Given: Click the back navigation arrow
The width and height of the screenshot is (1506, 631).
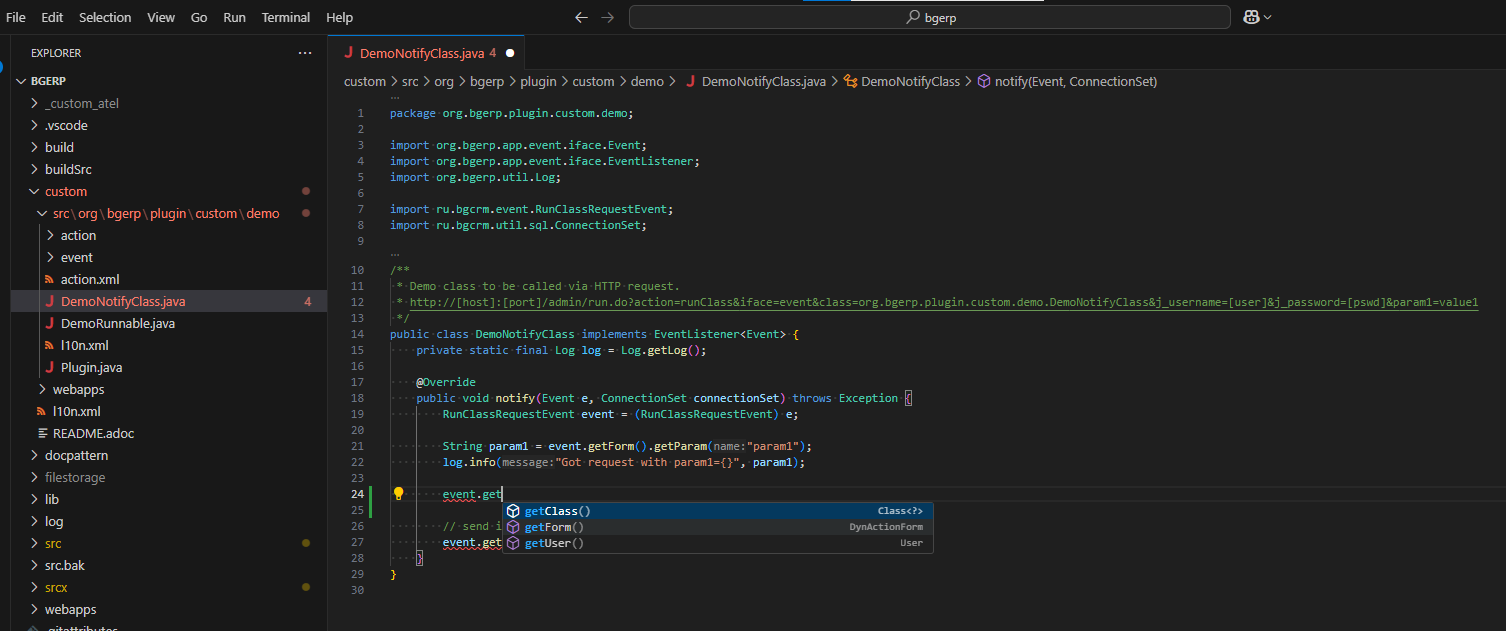Looking at the screenshot, I should 583,17.
